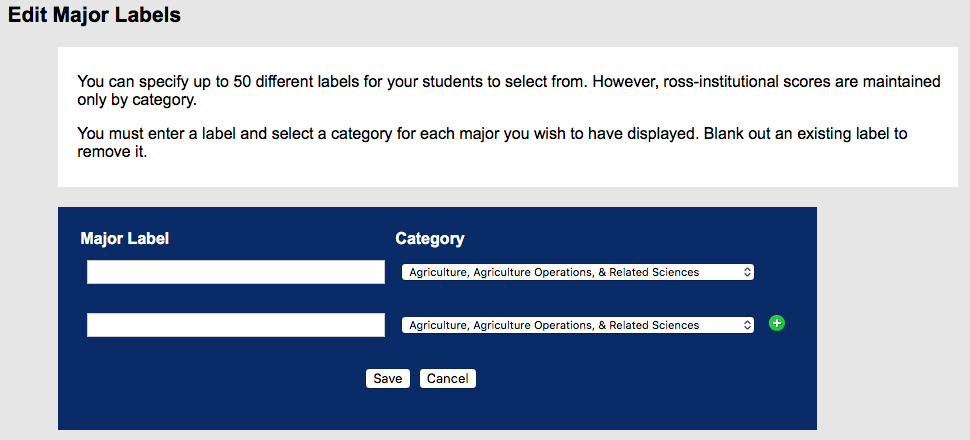Focus the first Major Label text field

coord(236,272)
